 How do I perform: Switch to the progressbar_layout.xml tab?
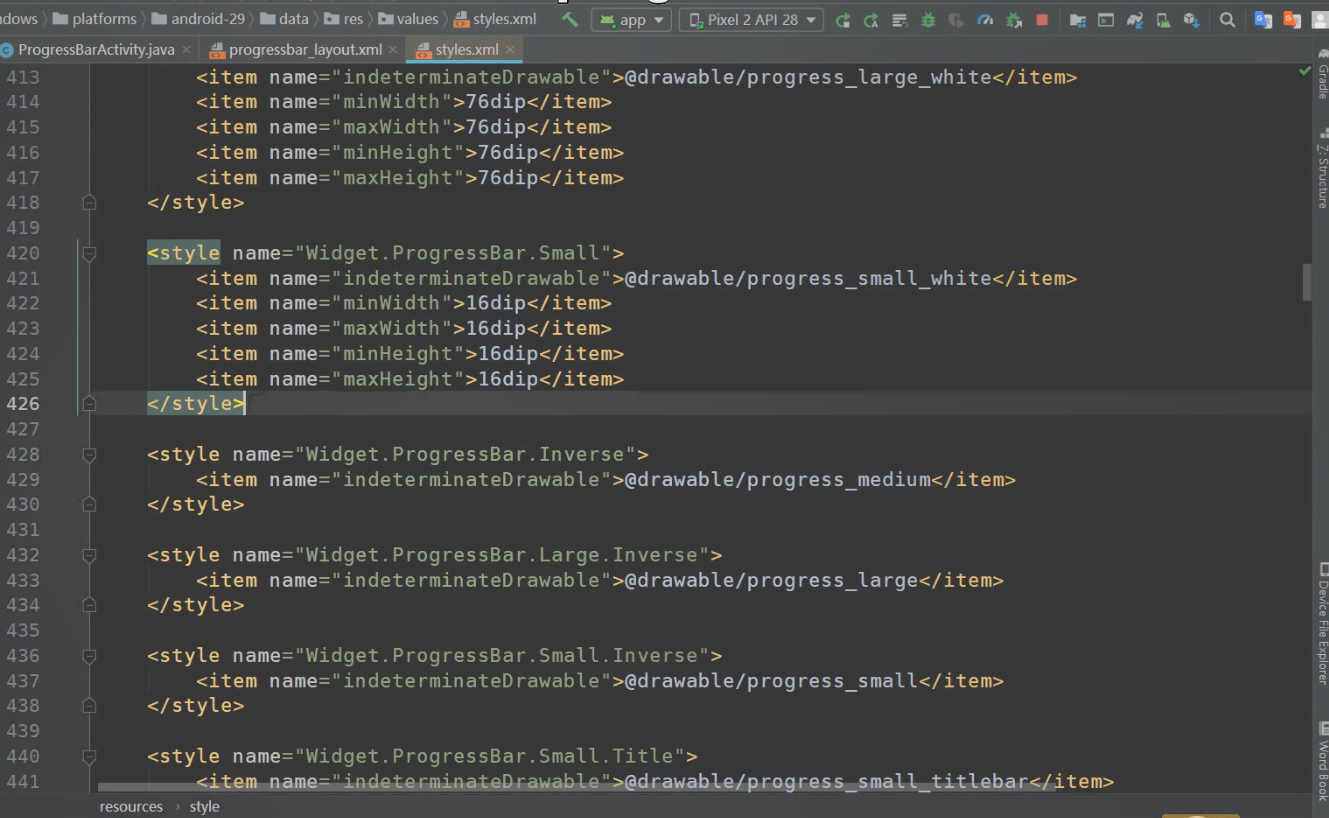point(305,49)
